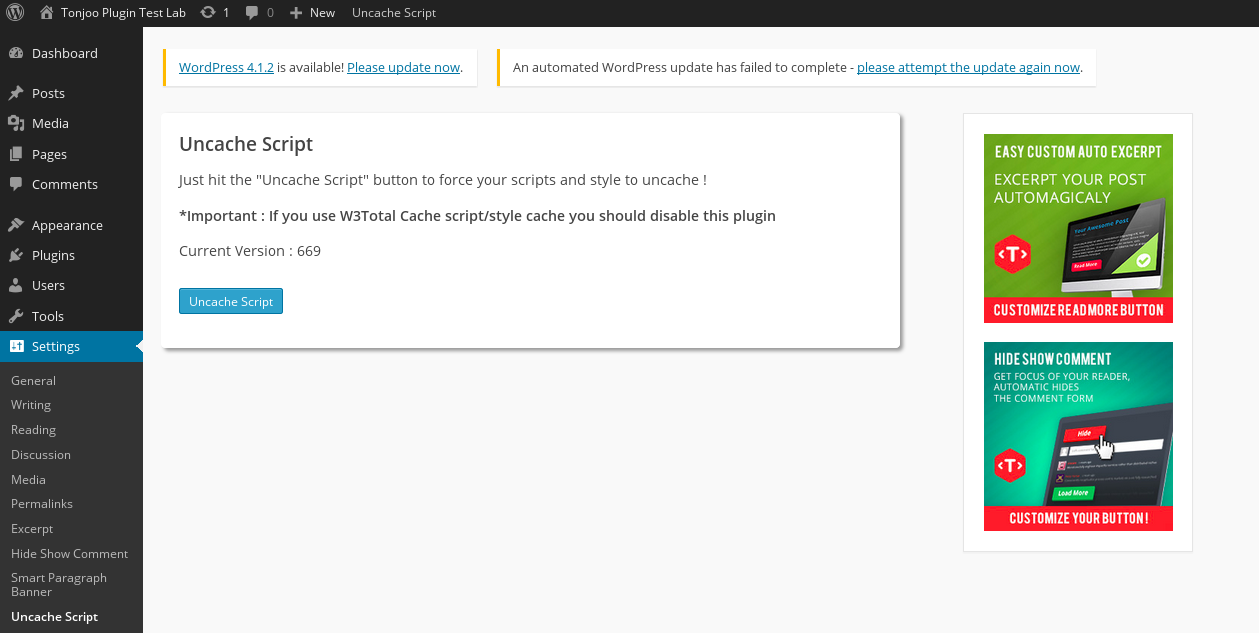Select Uncache Script submenu item
The width and height of the screenshot is (1259, 633).
[54, 617]
